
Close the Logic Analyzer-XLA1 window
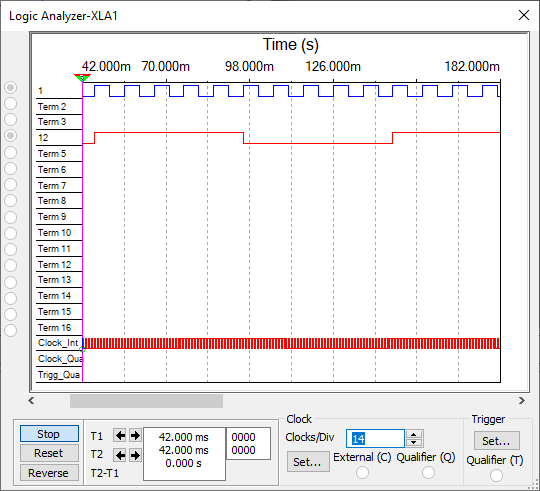(x=524, y=15)
